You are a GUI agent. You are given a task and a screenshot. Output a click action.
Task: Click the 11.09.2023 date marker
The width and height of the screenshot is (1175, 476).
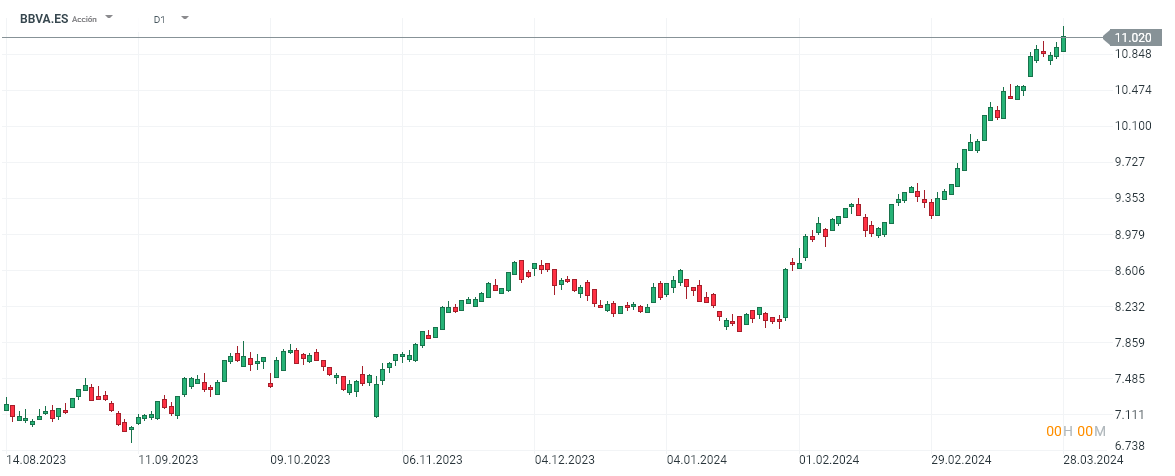click(168, 460)
